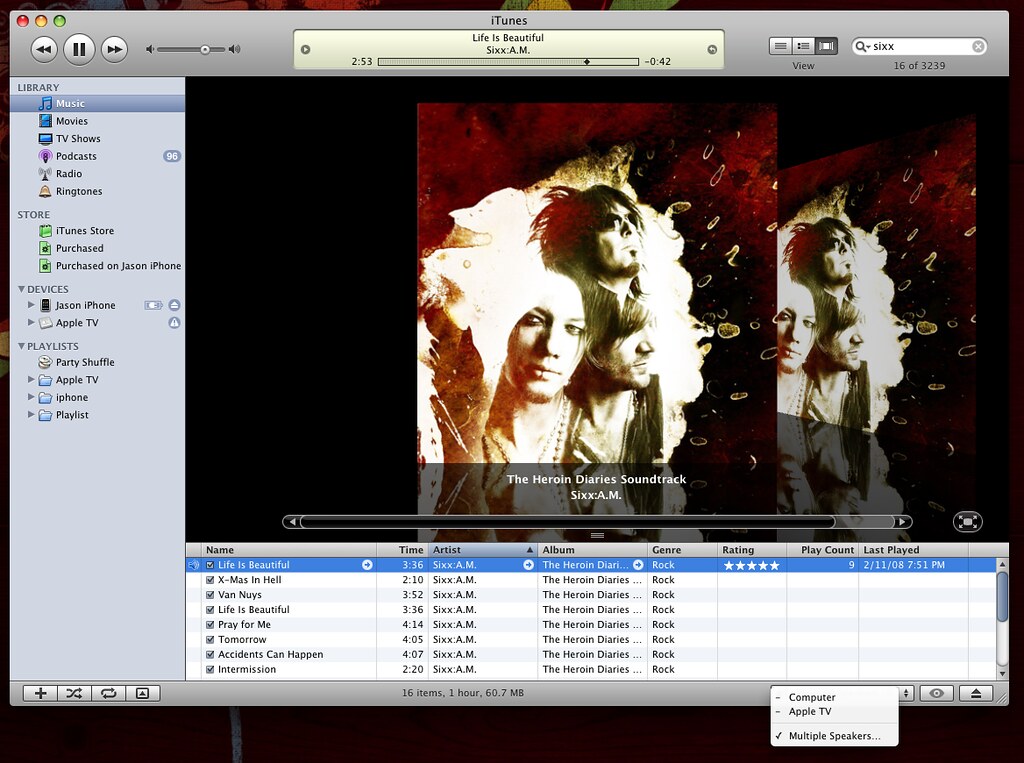This screenshot has height=763, width=1024.
Task: Clear the search field with the X button
Action: pyautogui.click(x=978, y=46)
